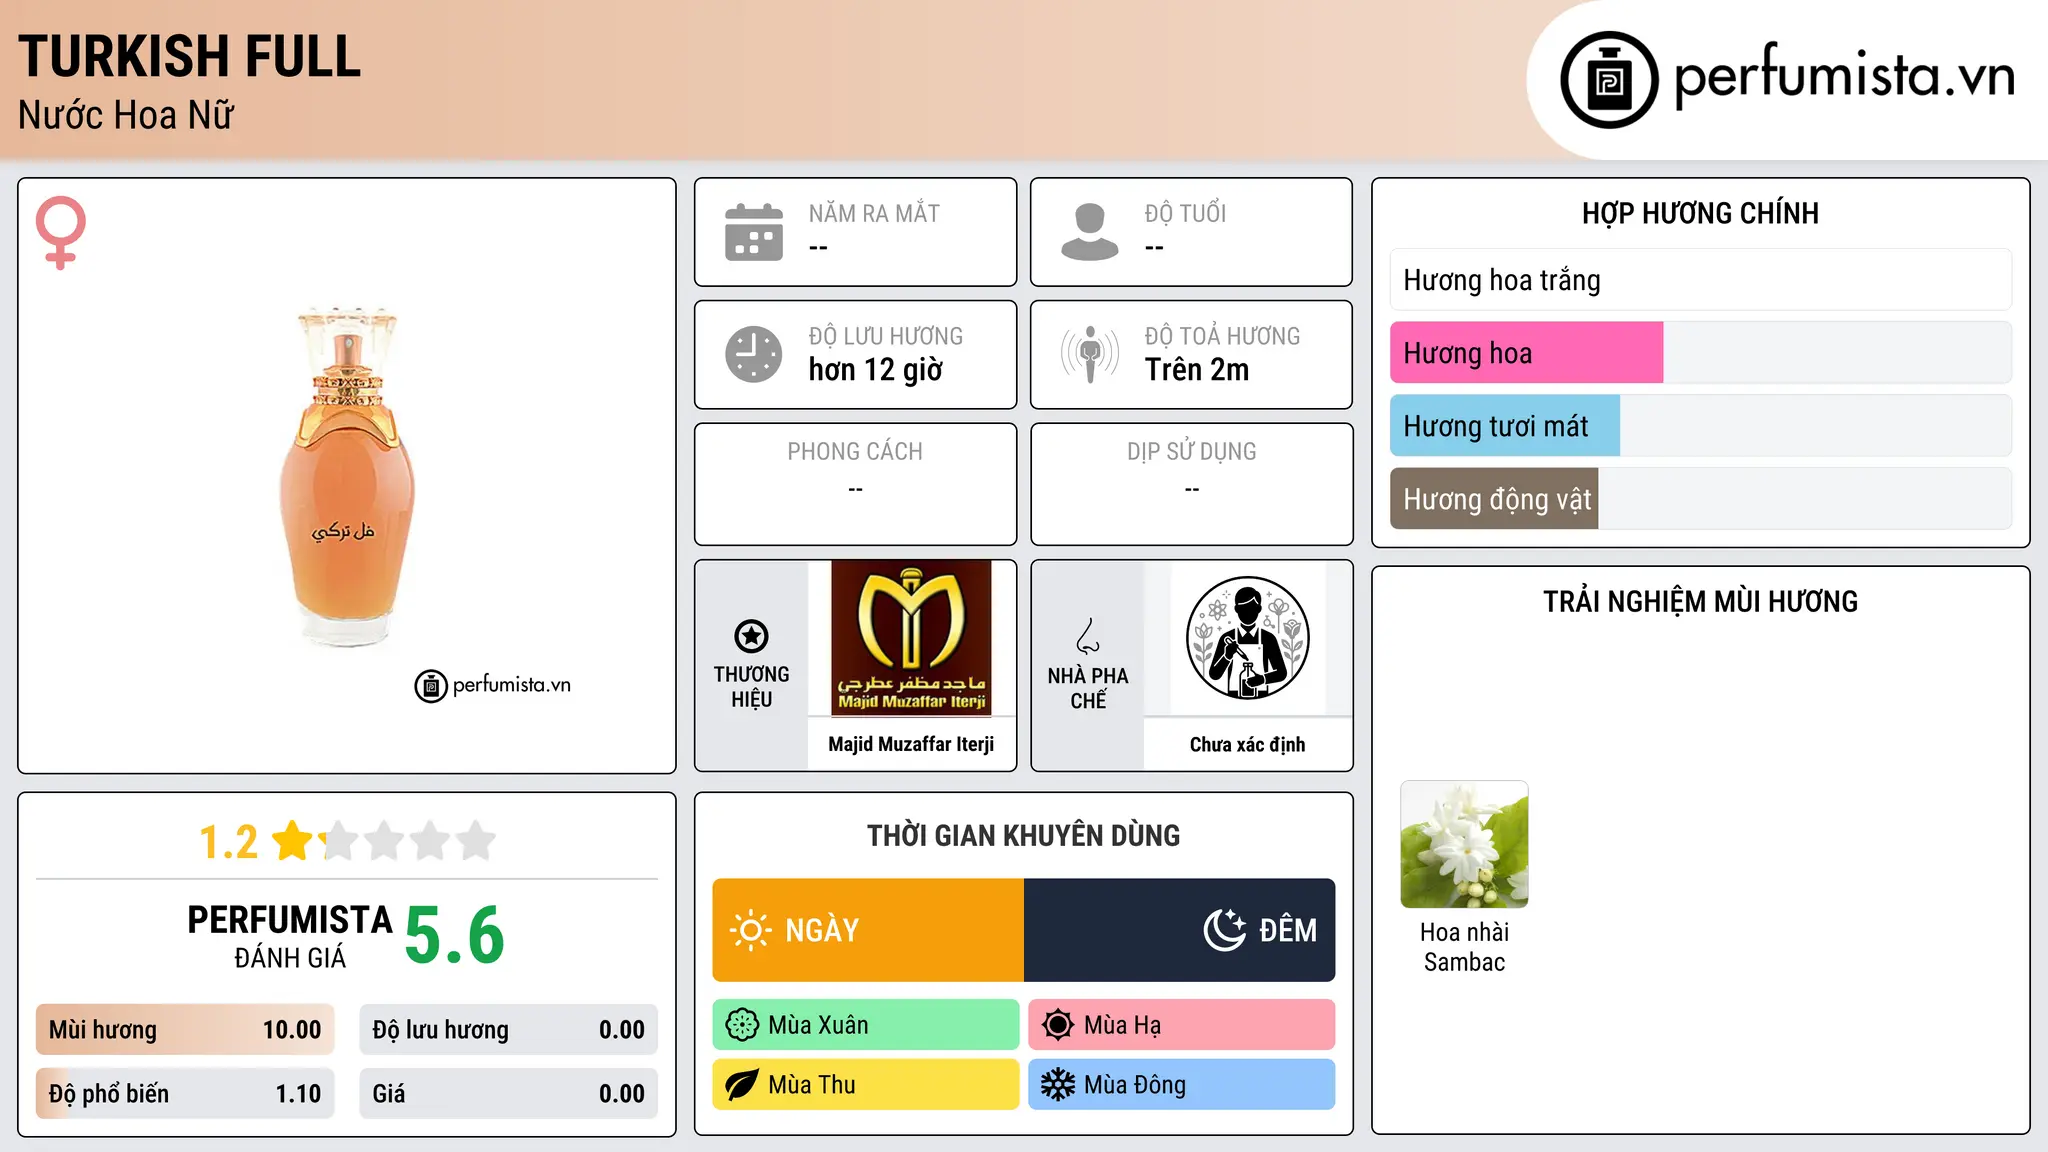Click the person icon beside Độ Tuổi
Image resolution: width=2048 pixels, height=1152 pixels.
[x=1090, y=232]
